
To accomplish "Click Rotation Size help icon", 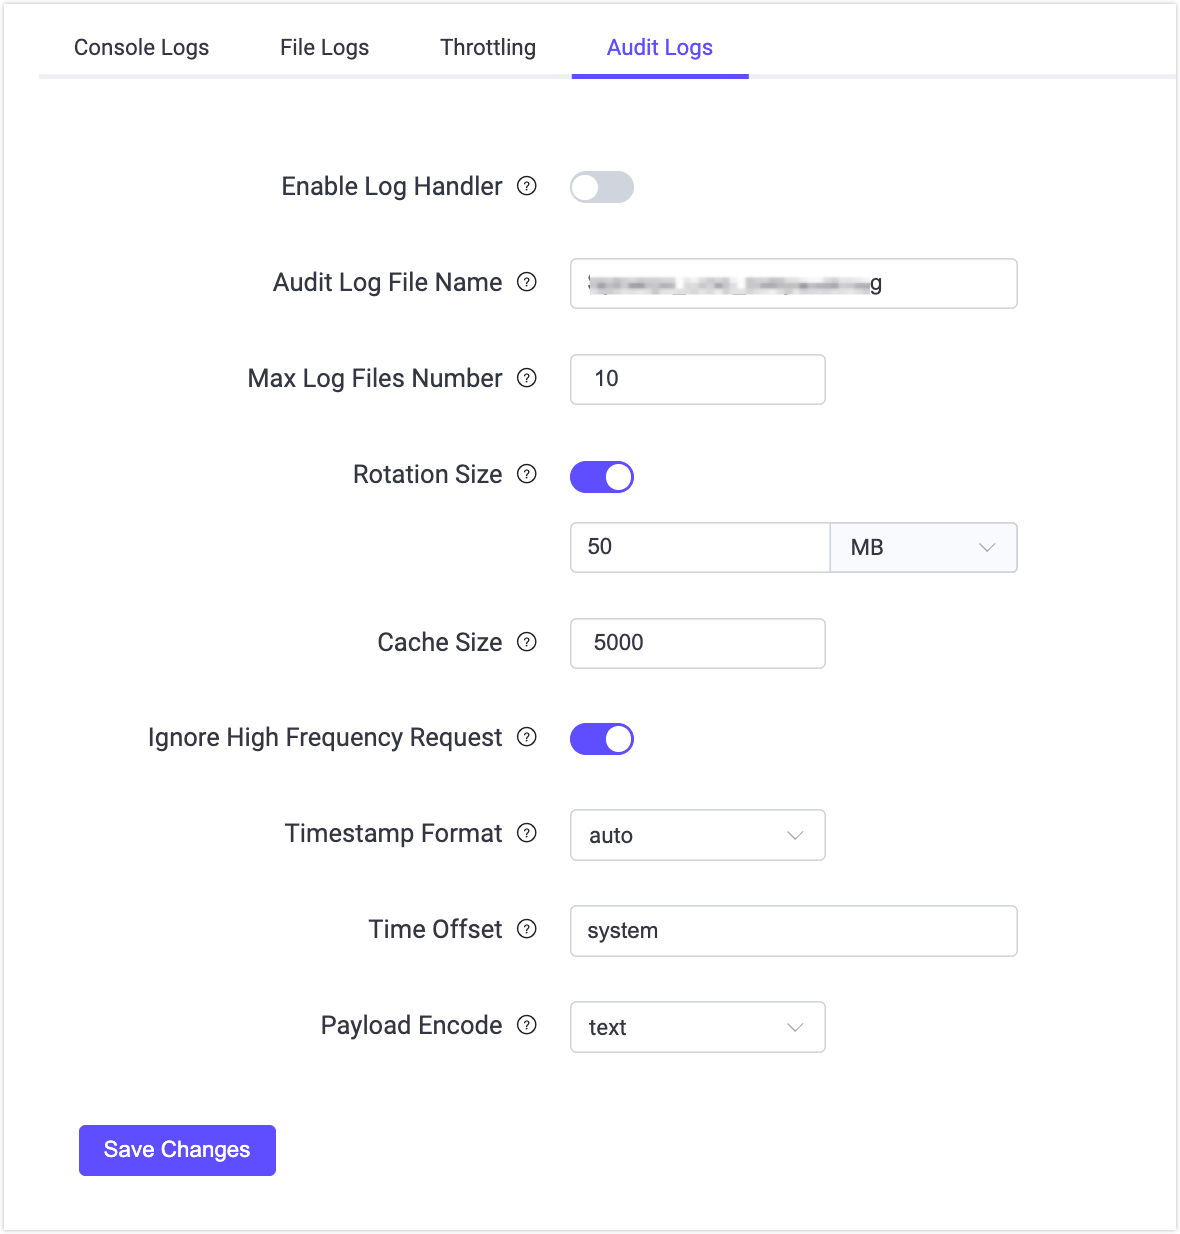I will 527,474.
